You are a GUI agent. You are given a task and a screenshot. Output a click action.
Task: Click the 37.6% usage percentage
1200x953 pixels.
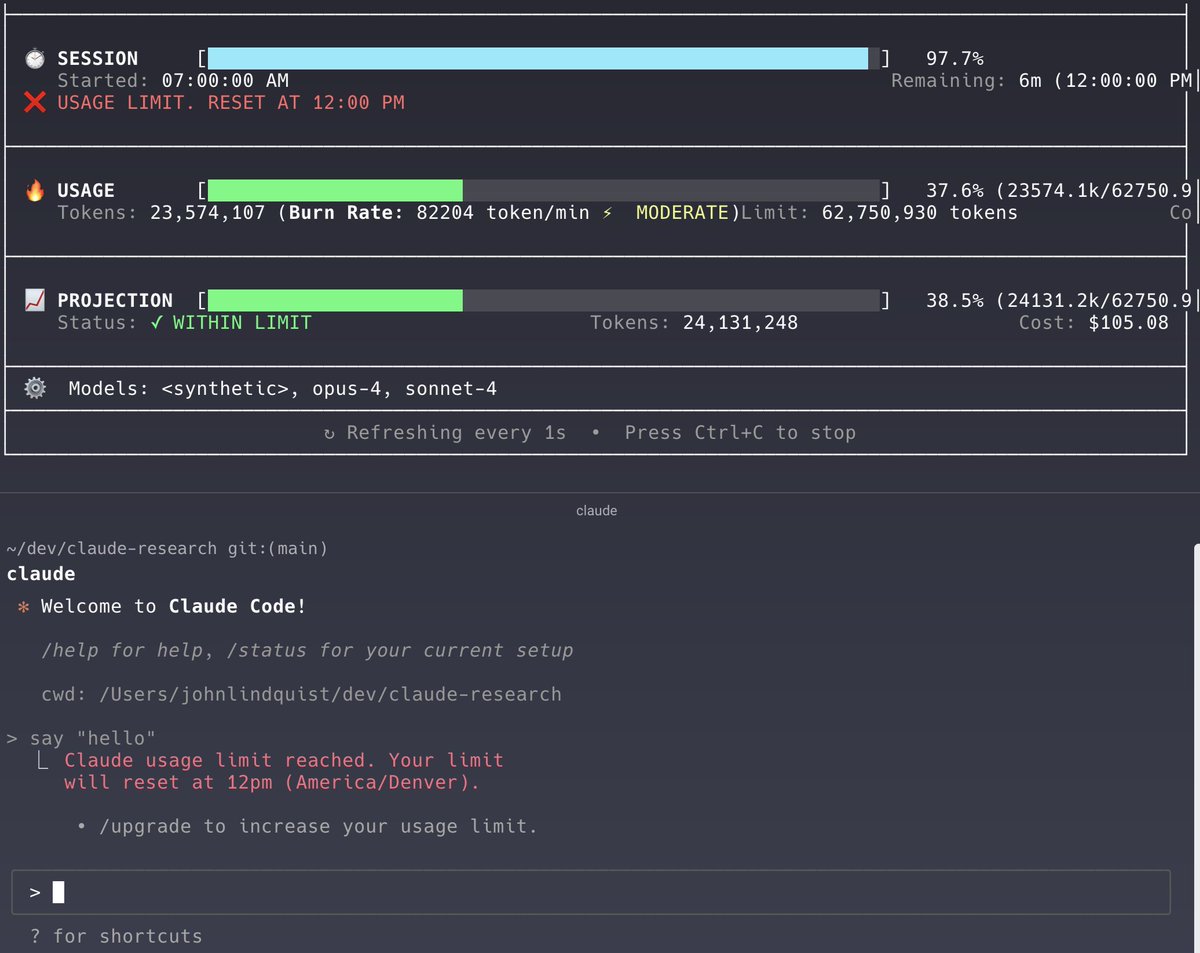[955, 190]
